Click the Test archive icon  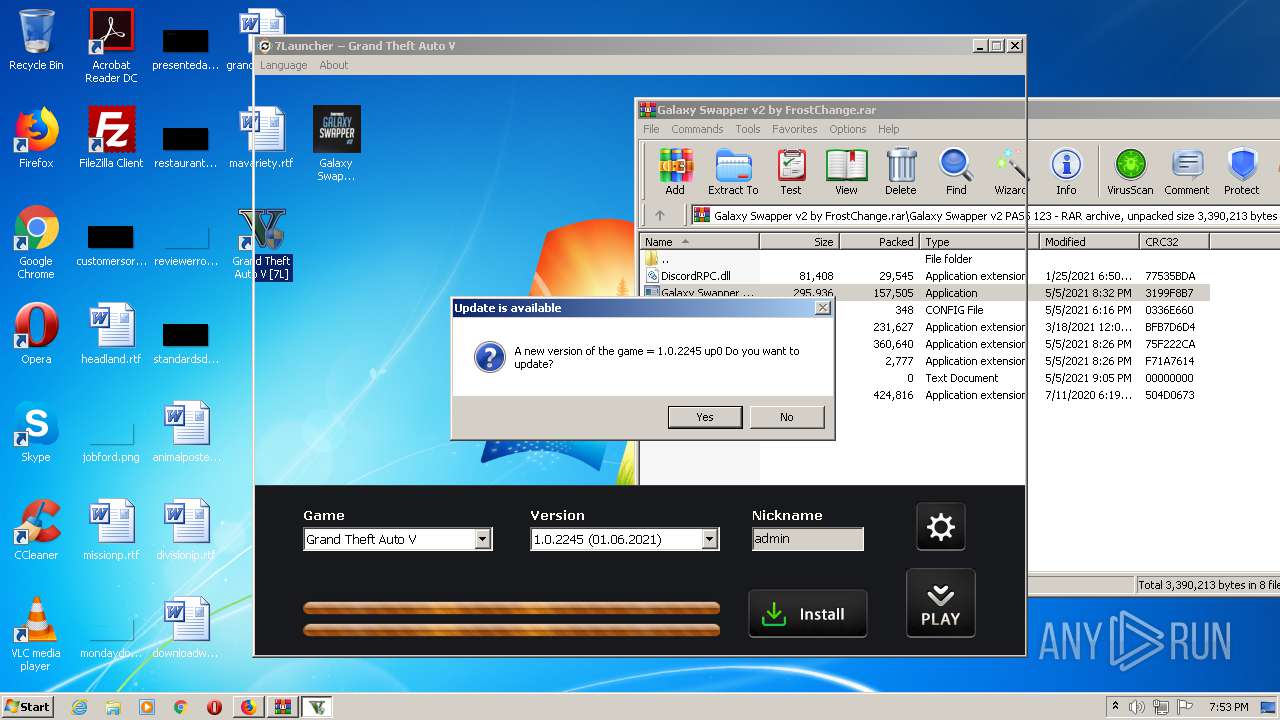(x=791, y=171)
